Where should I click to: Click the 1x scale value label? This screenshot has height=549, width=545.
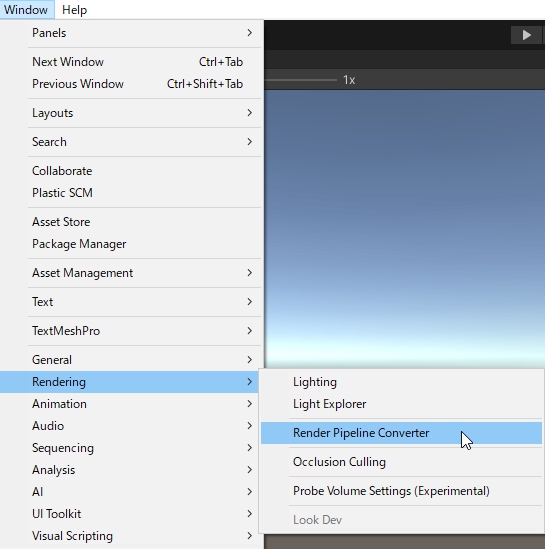pos(349,80)
